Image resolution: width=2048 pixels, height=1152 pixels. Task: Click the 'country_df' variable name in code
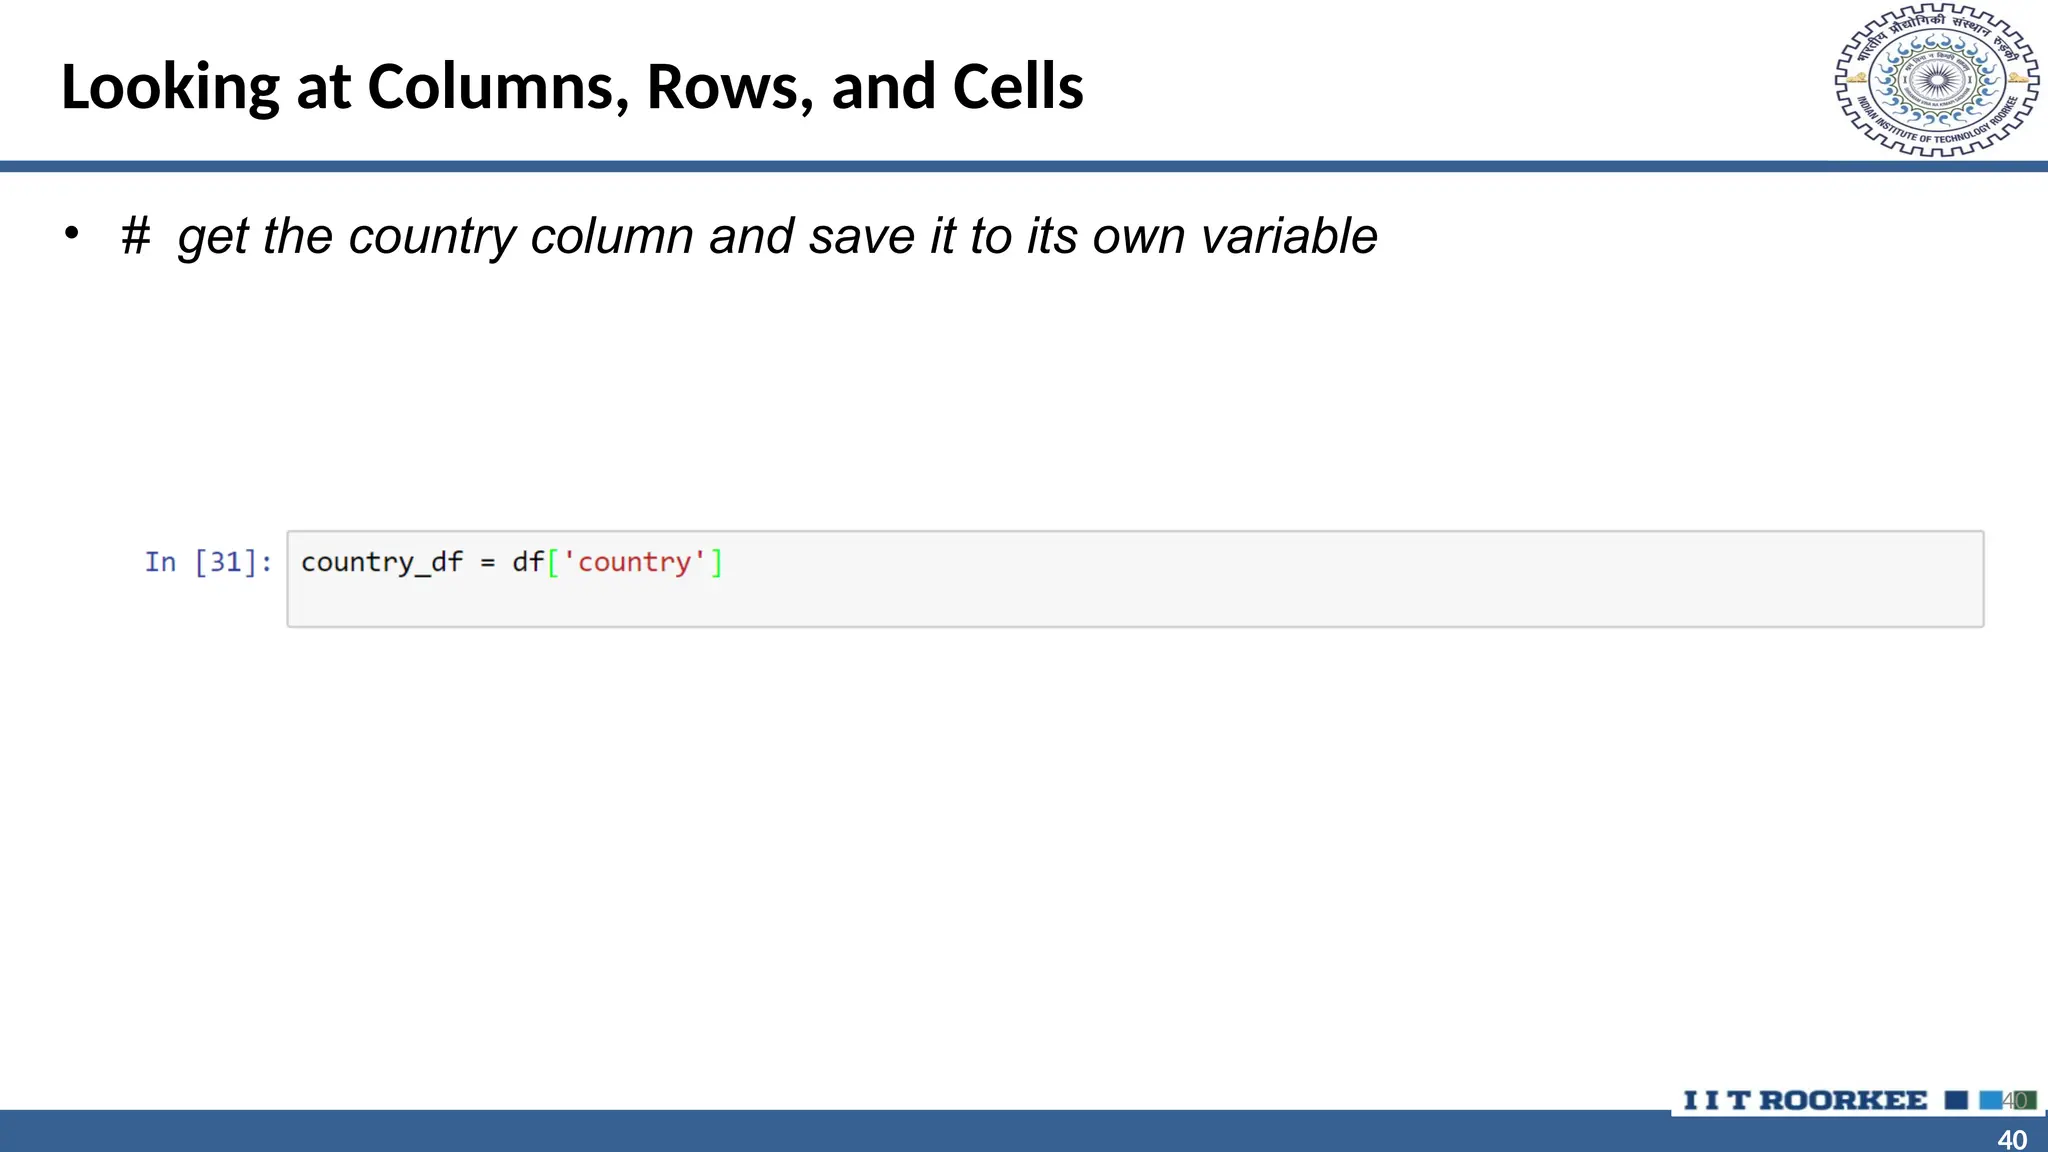click(x=381, y=563)
